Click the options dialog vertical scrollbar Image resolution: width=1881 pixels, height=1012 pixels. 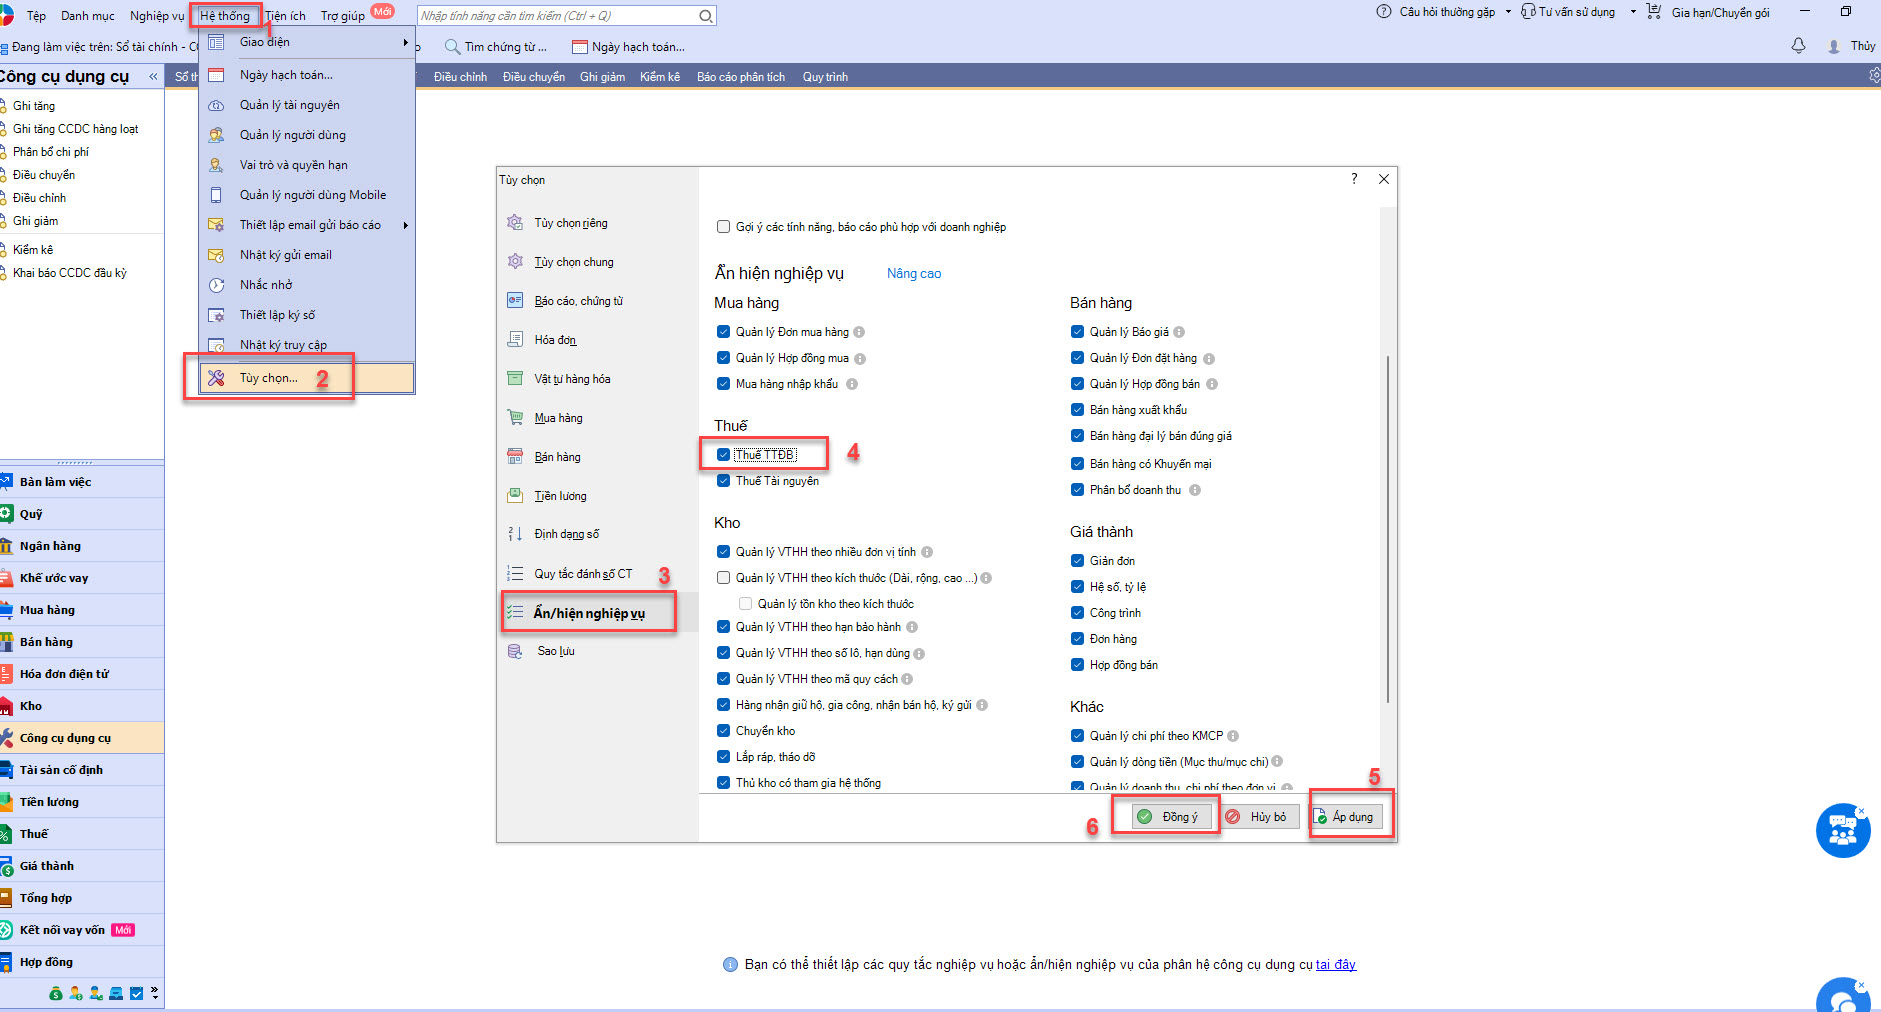1387,528
